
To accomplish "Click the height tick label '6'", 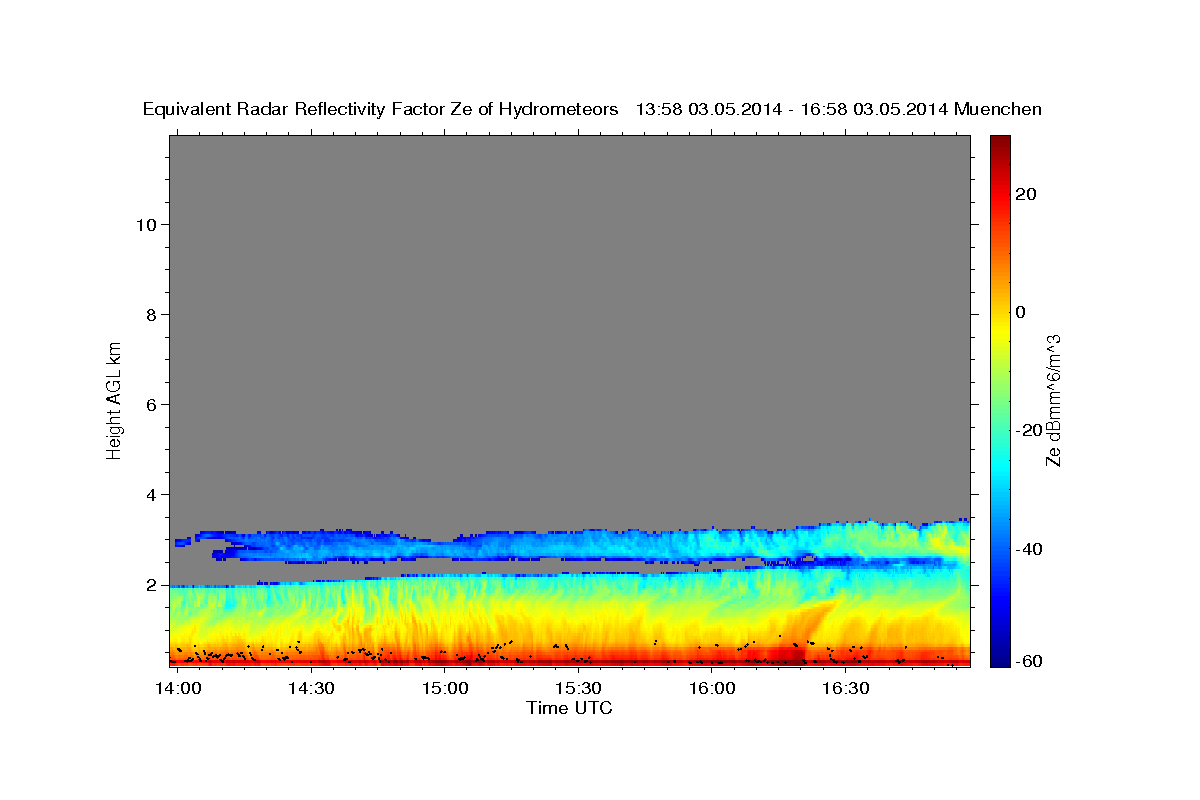I will 151,404.
